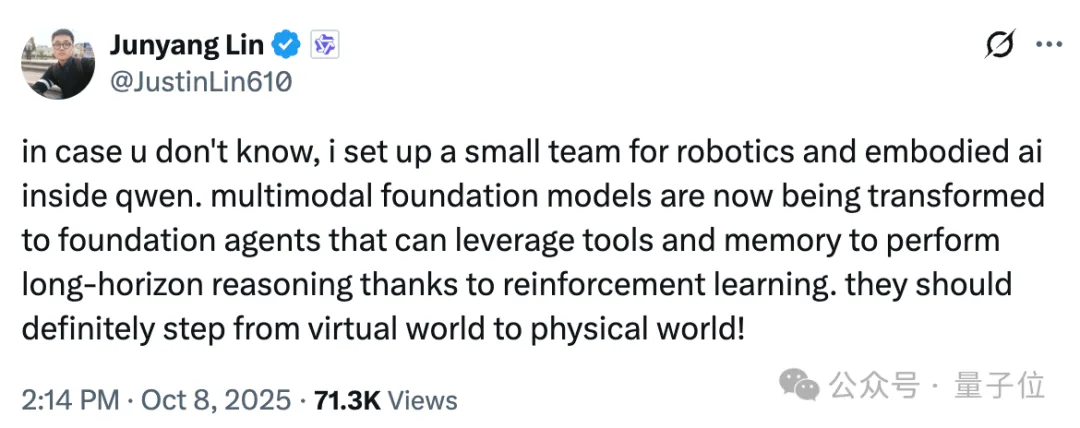This screenshot has width=1080, height=428.
Task: Click the Grok slashed-circle icon
Action: (999, 45)
